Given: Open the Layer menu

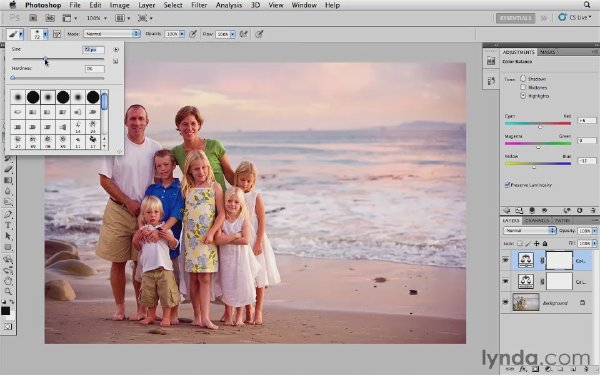Looking at the screenshot, I should coord(147,5).
